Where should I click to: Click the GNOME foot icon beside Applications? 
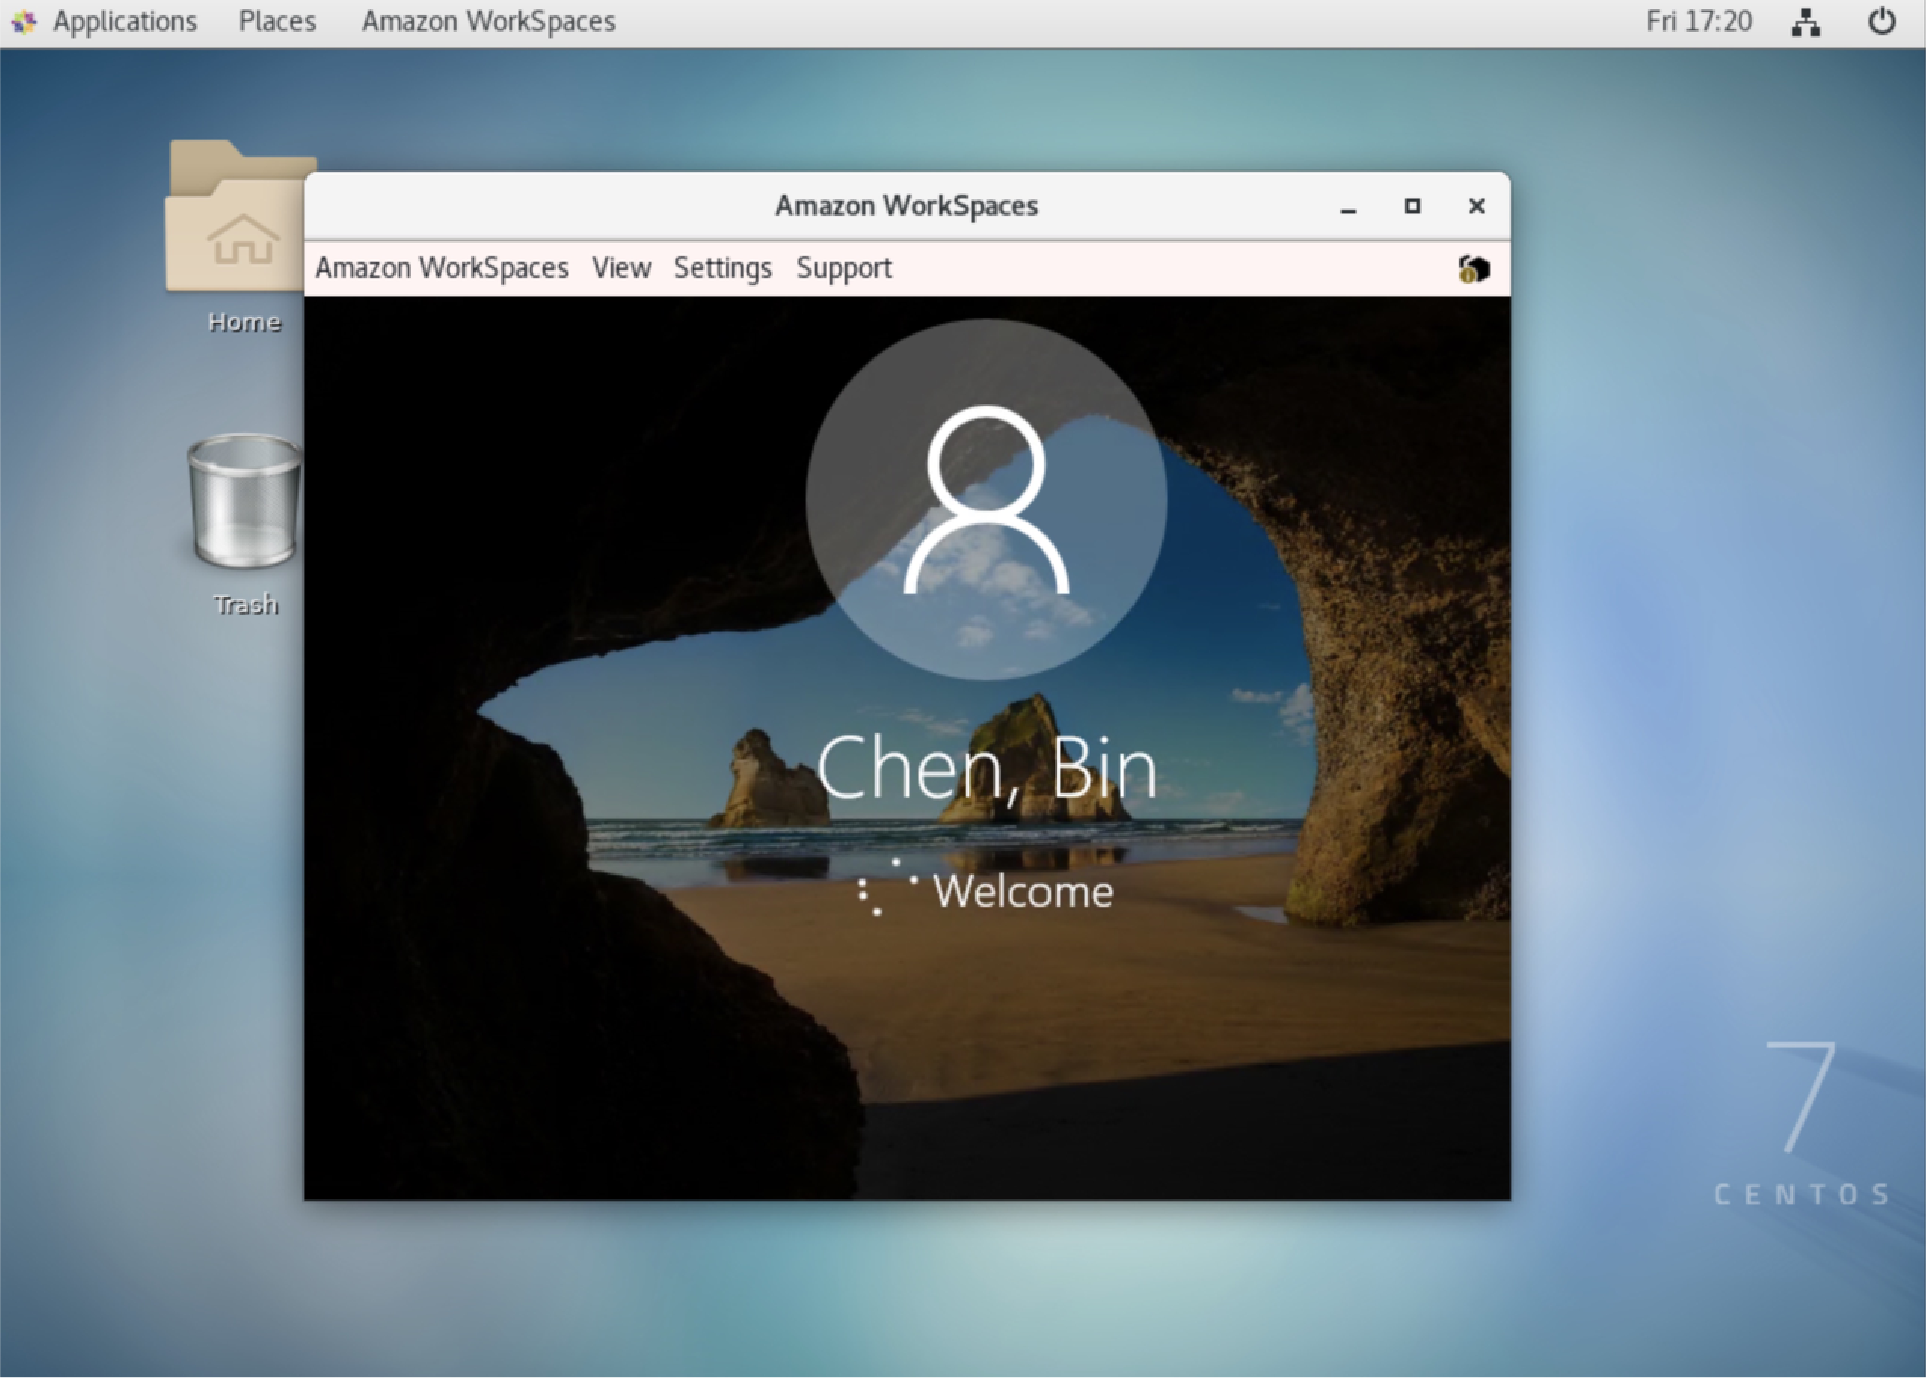pos(24,21)
